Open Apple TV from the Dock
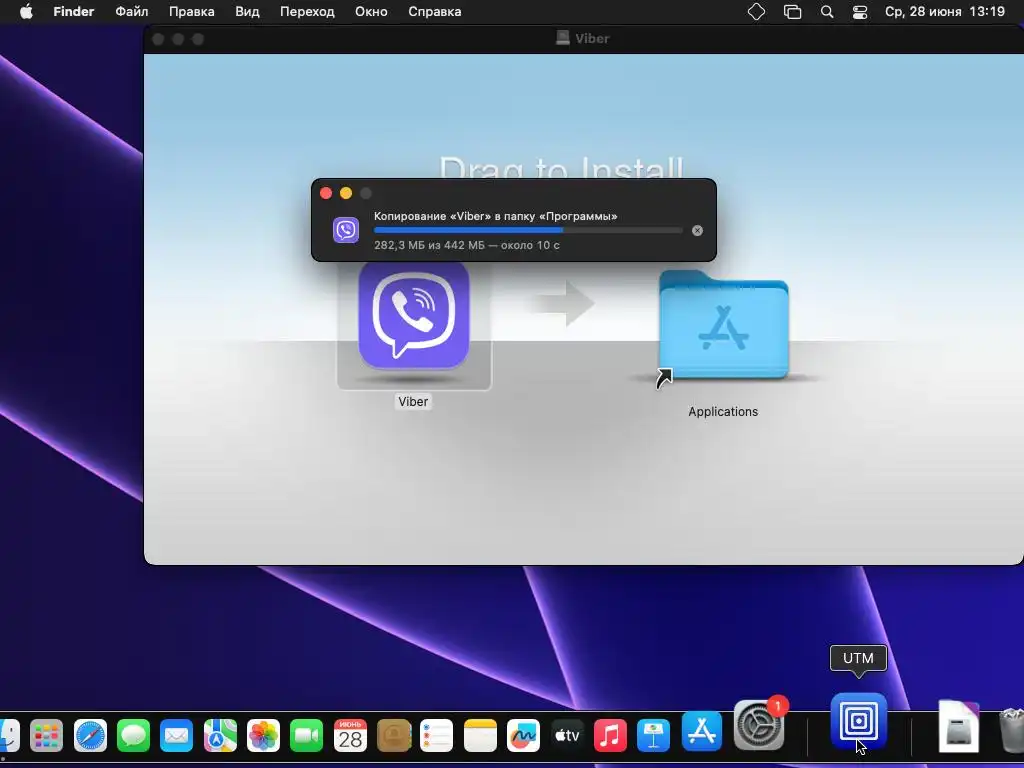The height and width of the screenshot is (768, 1024). (x=567, y=737)
